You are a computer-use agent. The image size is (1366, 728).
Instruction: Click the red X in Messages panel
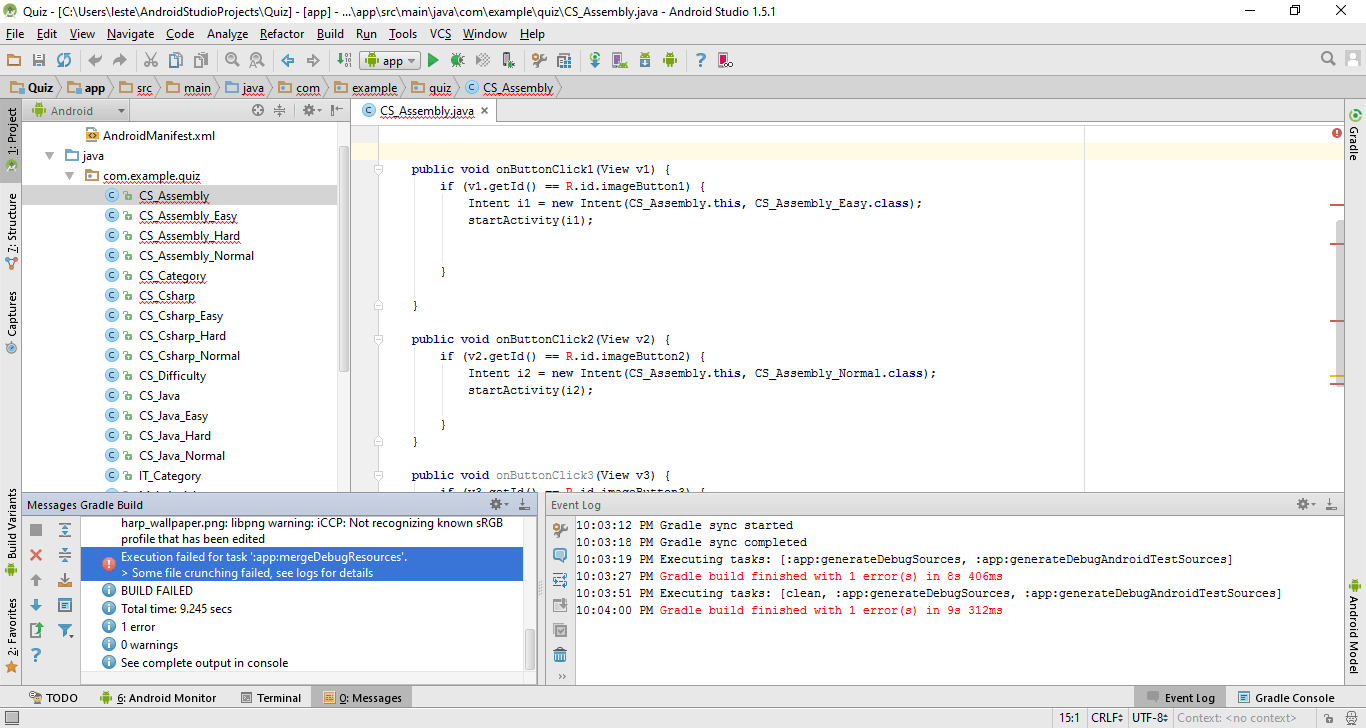tap(36, 555)
